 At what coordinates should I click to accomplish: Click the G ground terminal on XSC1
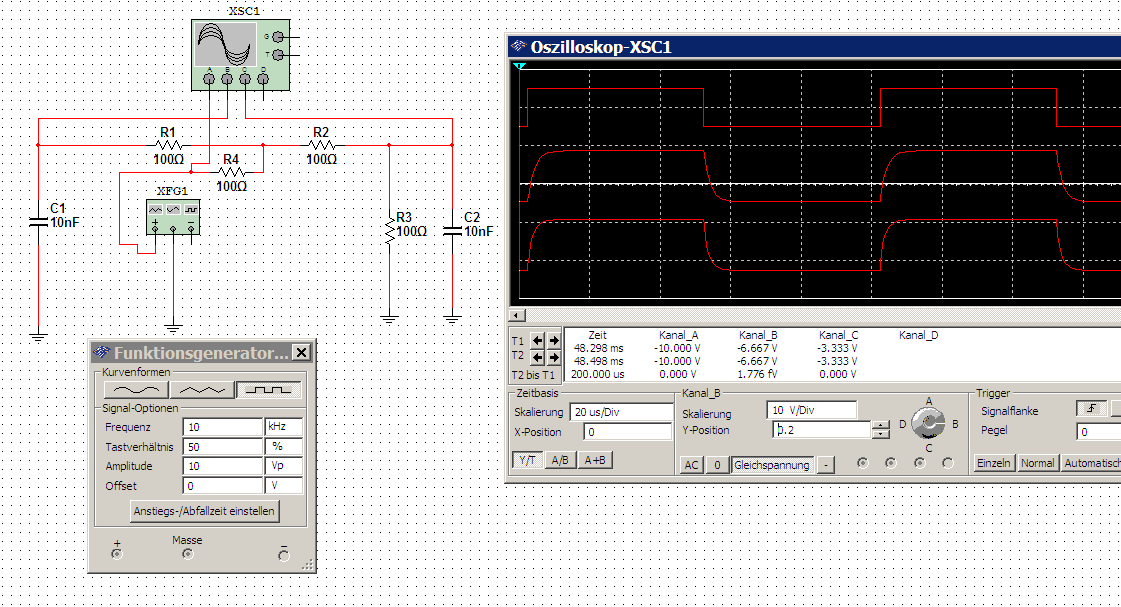click(278, 36)
